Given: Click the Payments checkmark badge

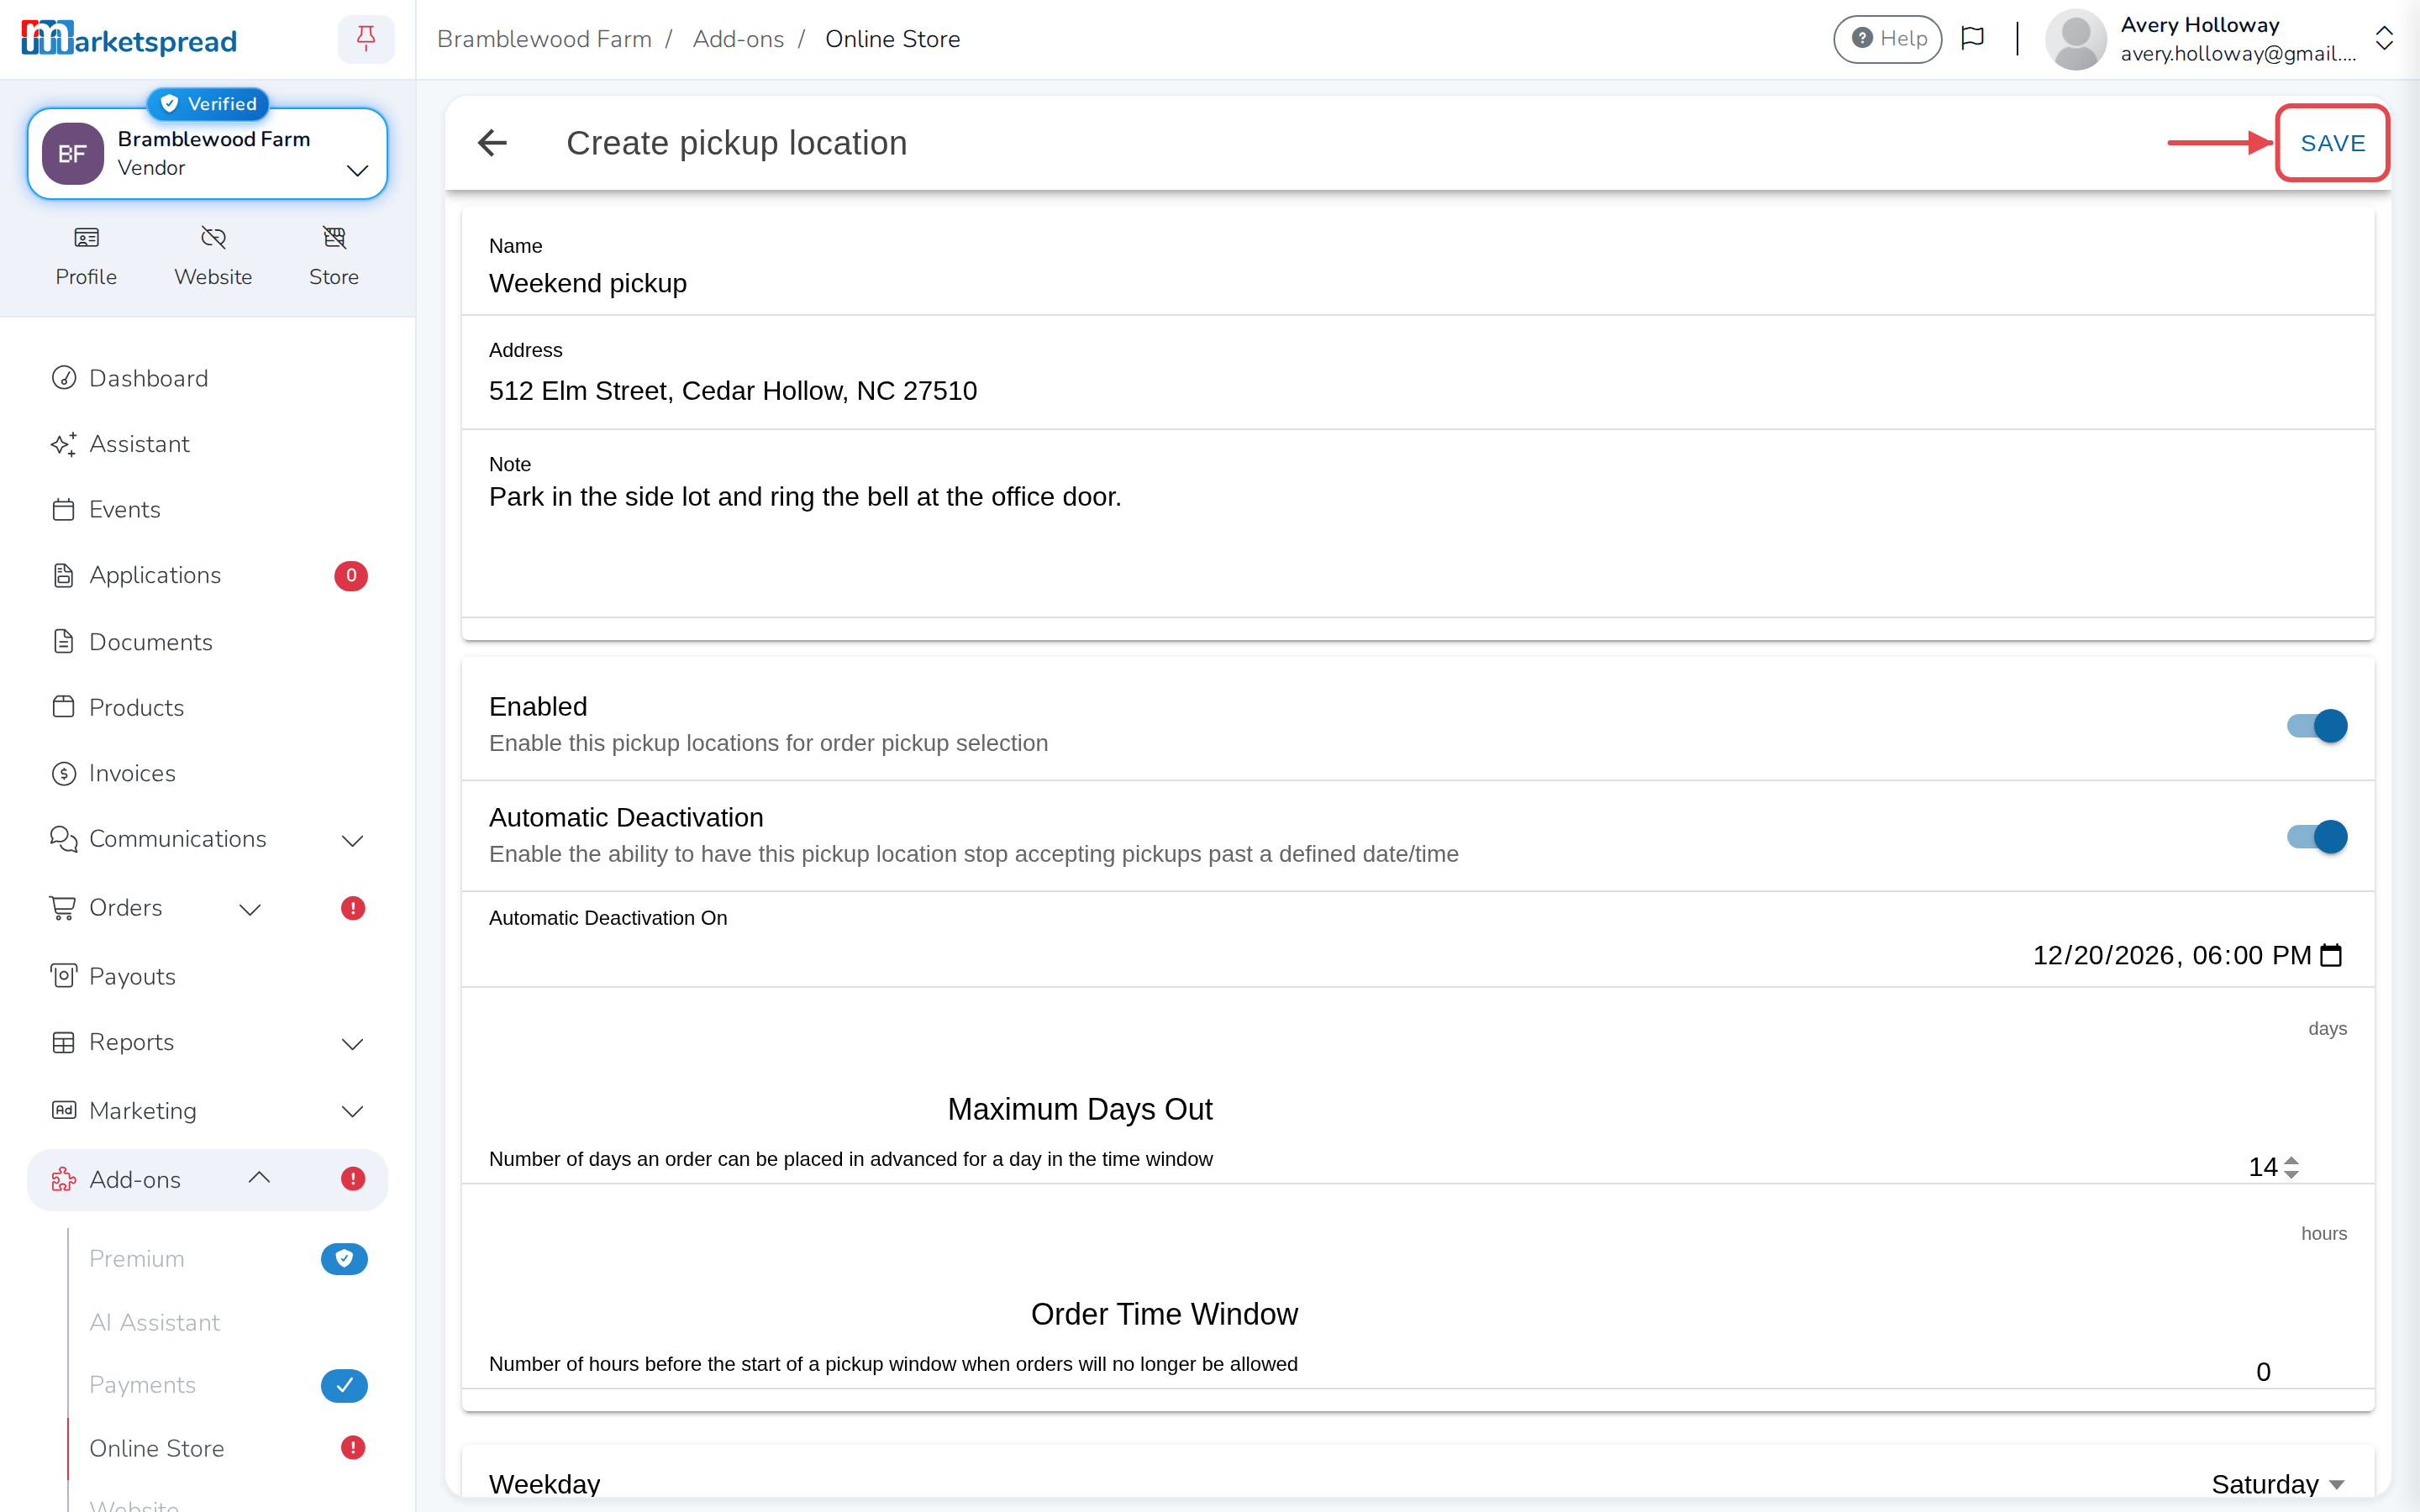Looking at the screenshot, I should click(x=344, y=1385).
